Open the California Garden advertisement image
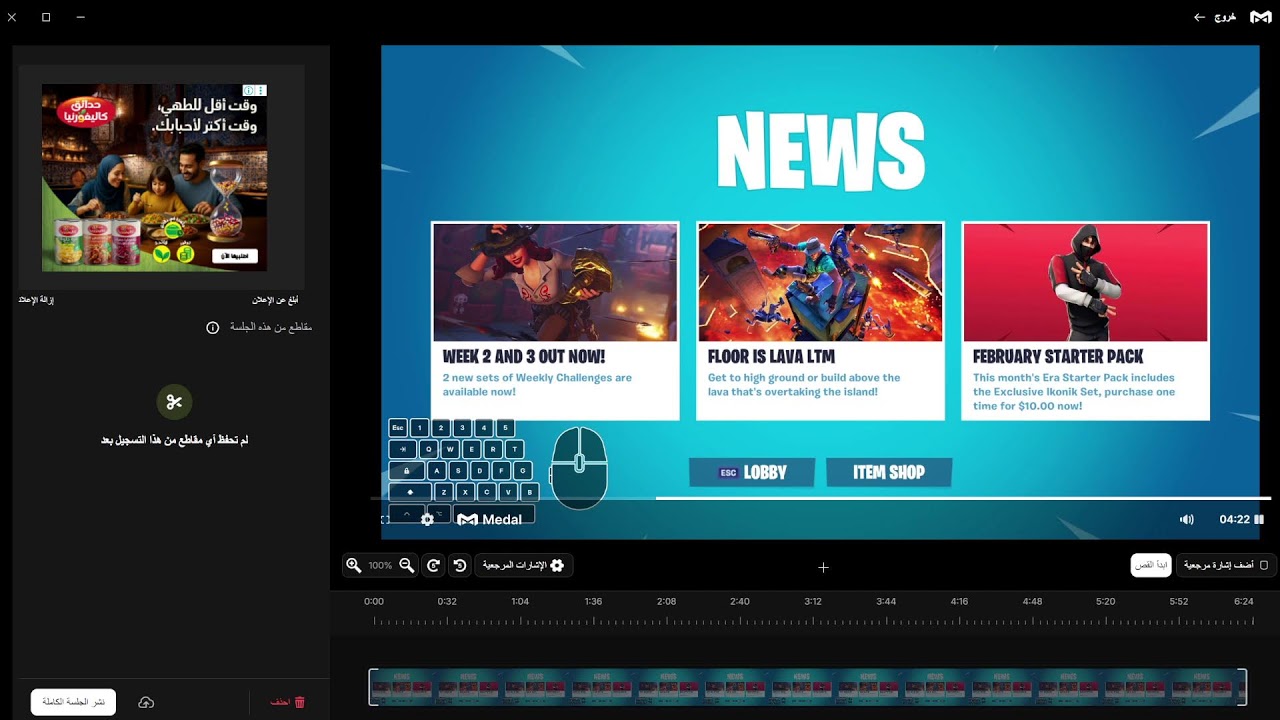 tap(154, 178)
